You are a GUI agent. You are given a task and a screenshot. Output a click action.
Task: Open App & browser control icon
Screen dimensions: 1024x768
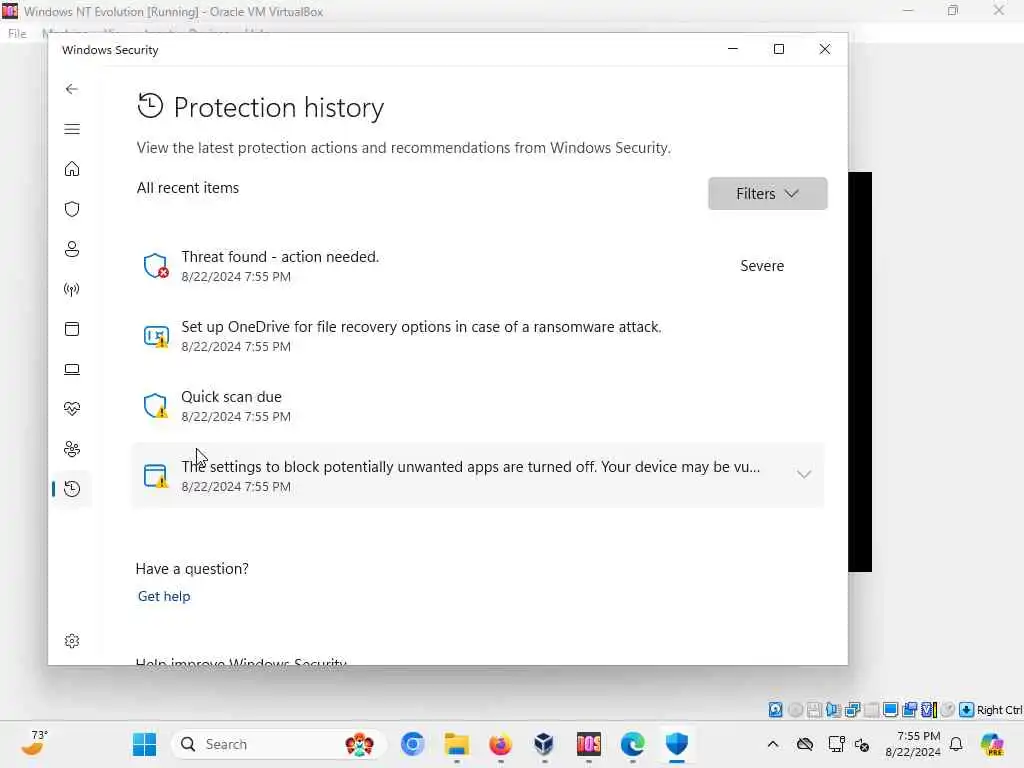72,329
